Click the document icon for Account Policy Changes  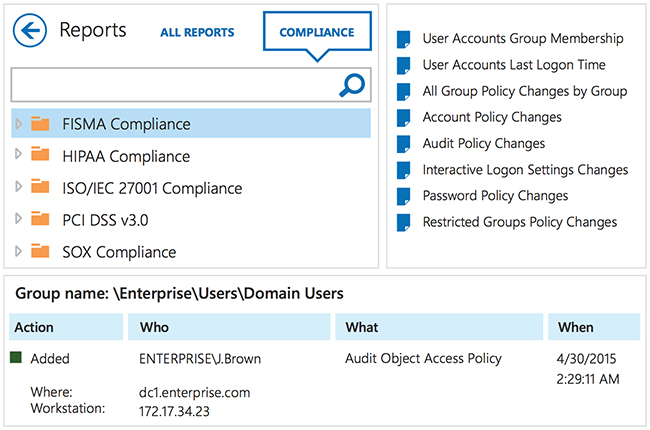click(x=403, y=118)
